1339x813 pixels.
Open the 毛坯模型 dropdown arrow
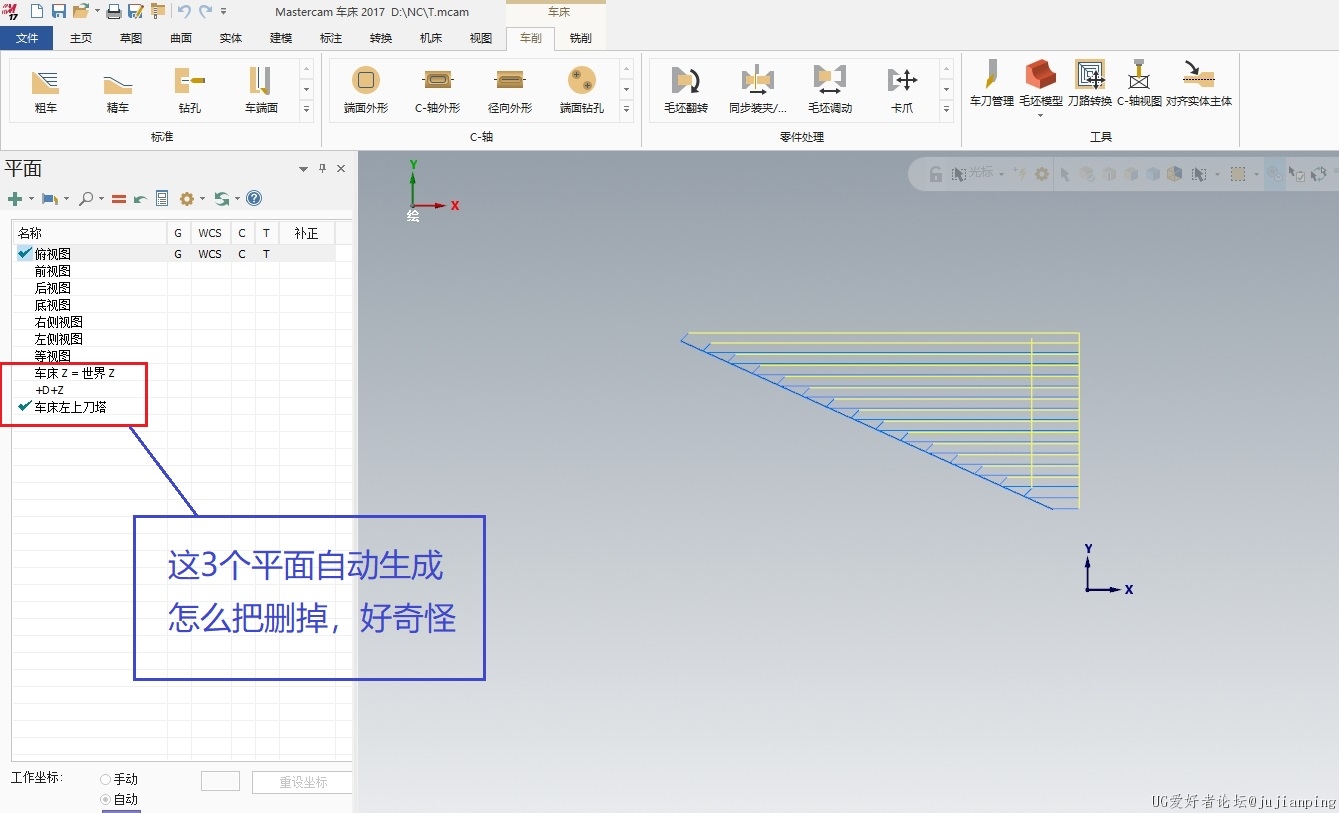point(1041,115)
